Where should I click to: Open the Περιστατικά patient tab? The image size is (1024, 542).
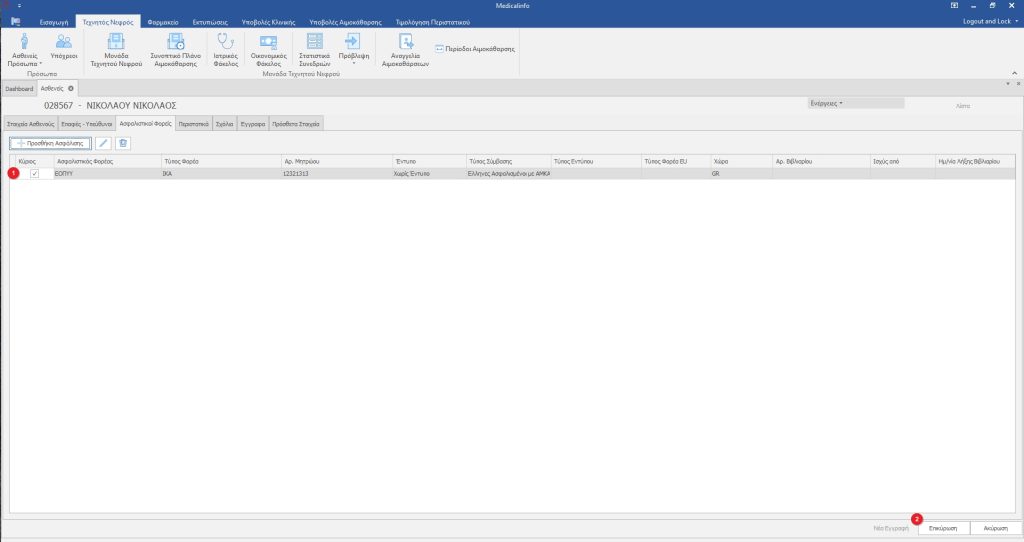click(193, 123)
